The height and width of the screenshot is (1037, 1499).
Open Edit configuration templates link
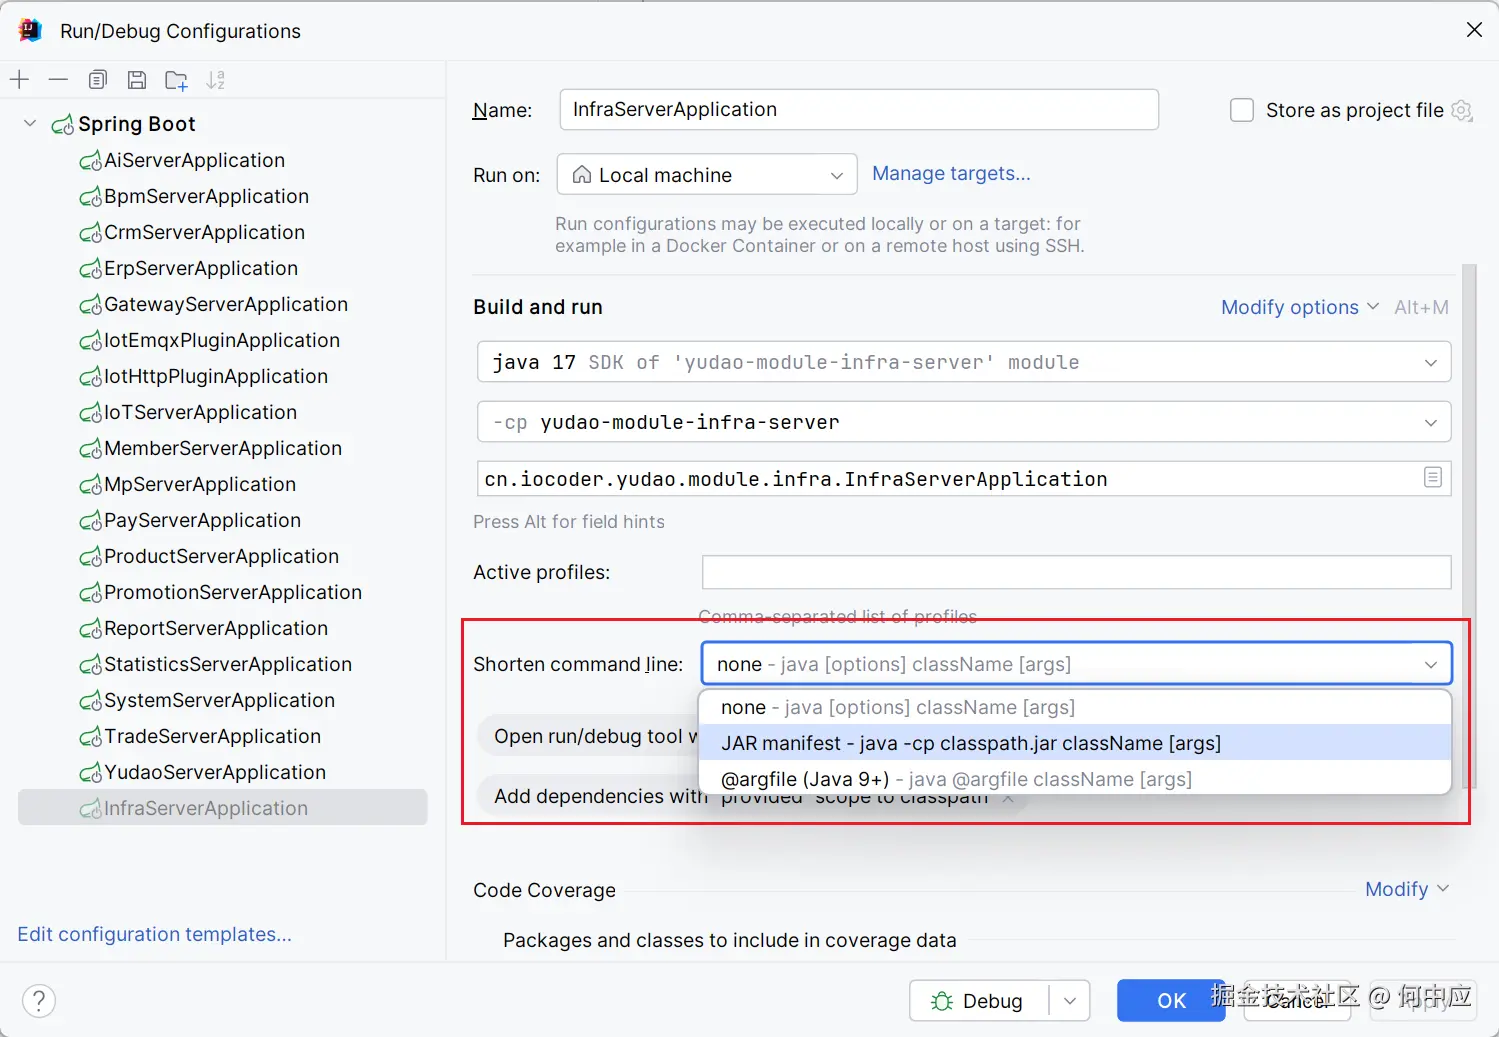pyautogui.click(x=155, y=934)
